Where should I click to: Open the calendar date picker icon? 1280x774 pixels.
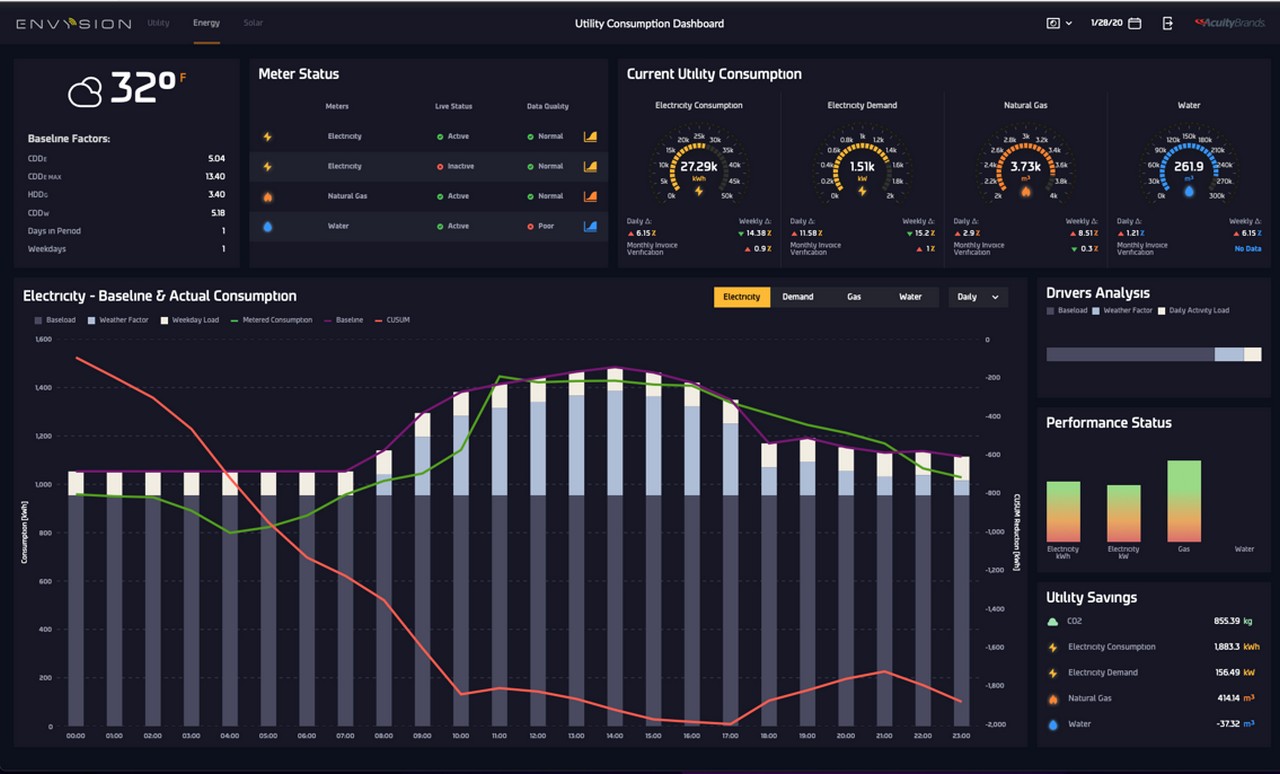tap(1134, 23)
